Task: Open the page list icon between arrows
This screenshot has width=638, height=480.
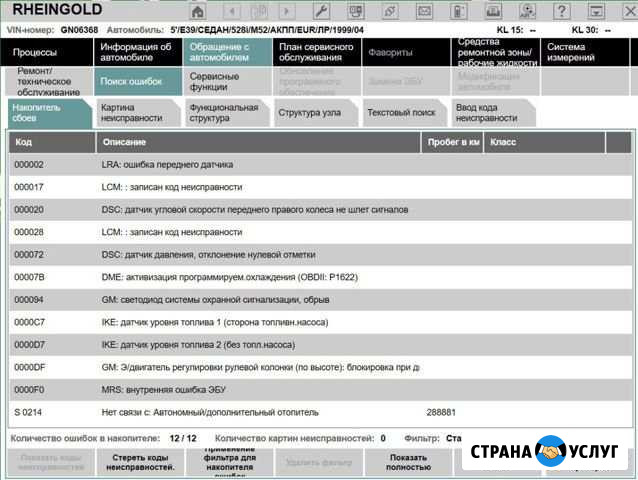Action: [x=259, y=11]
